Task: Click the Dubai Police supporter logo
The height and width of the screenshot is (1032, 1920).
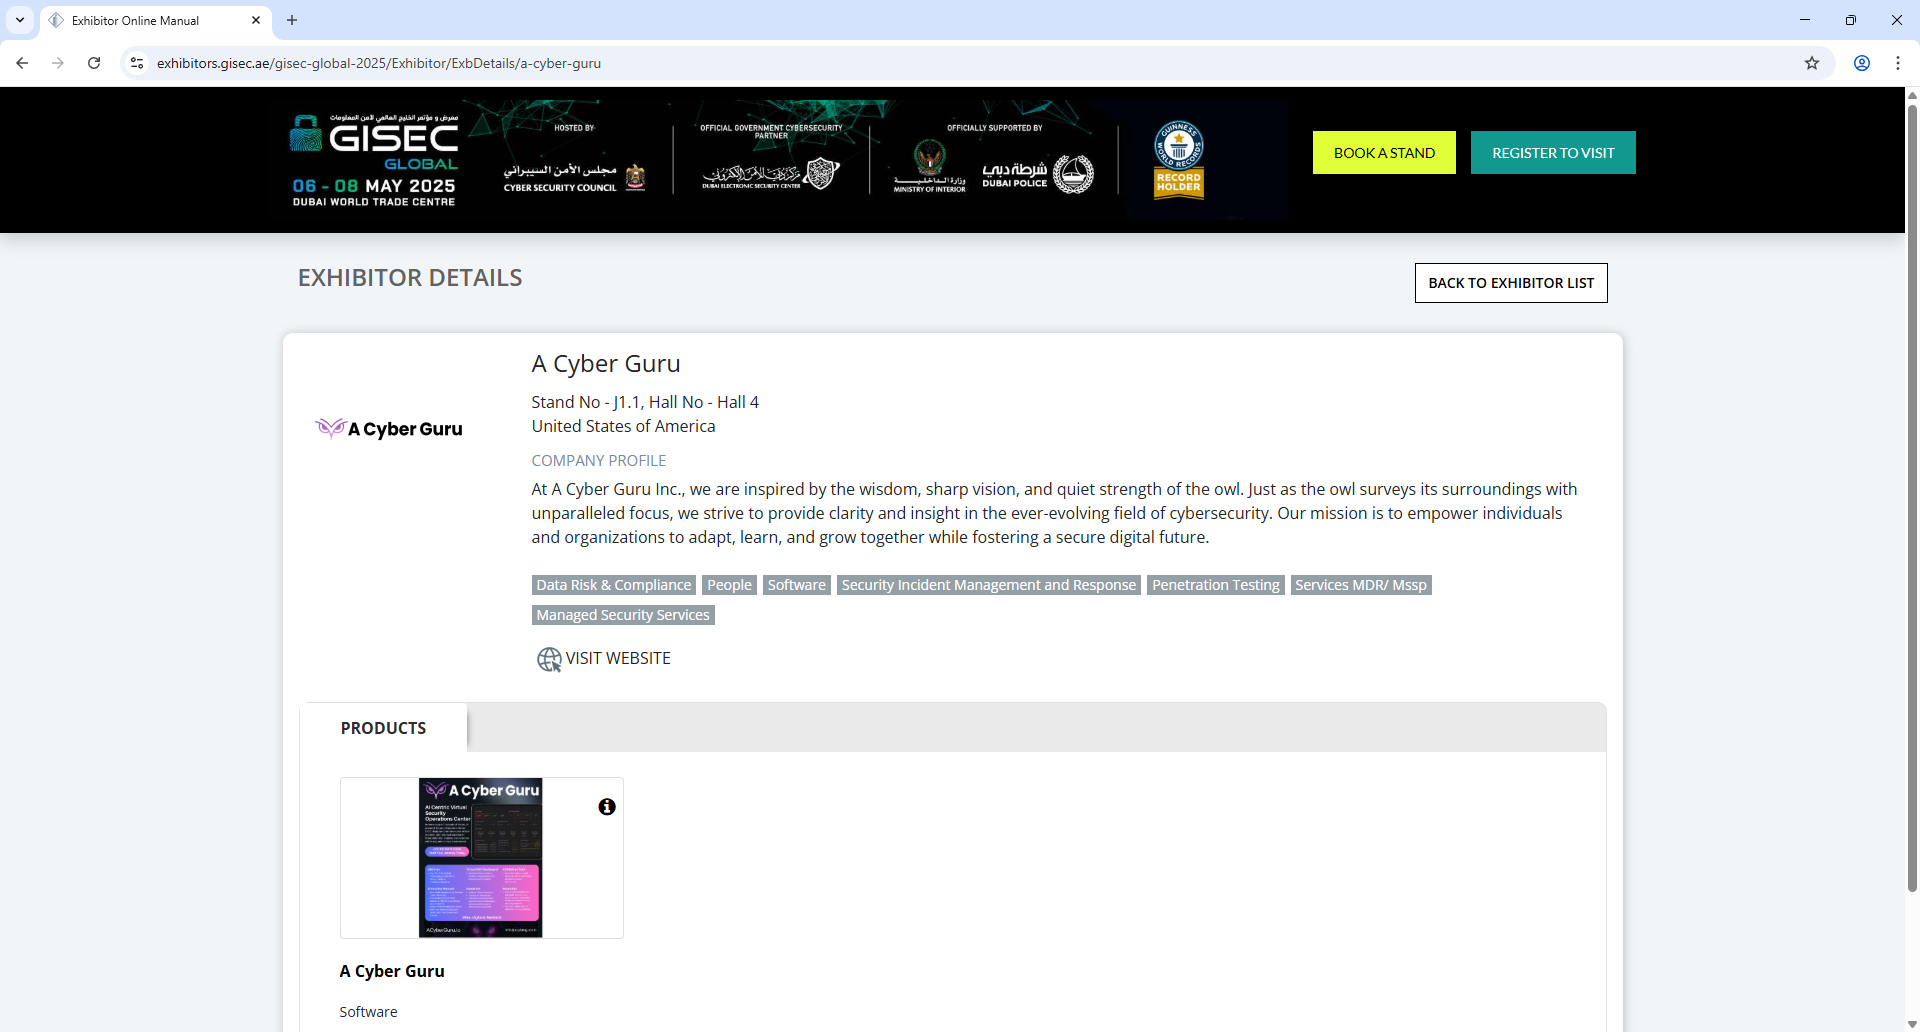Action: pyautogui.click(x=1038, y=171)
